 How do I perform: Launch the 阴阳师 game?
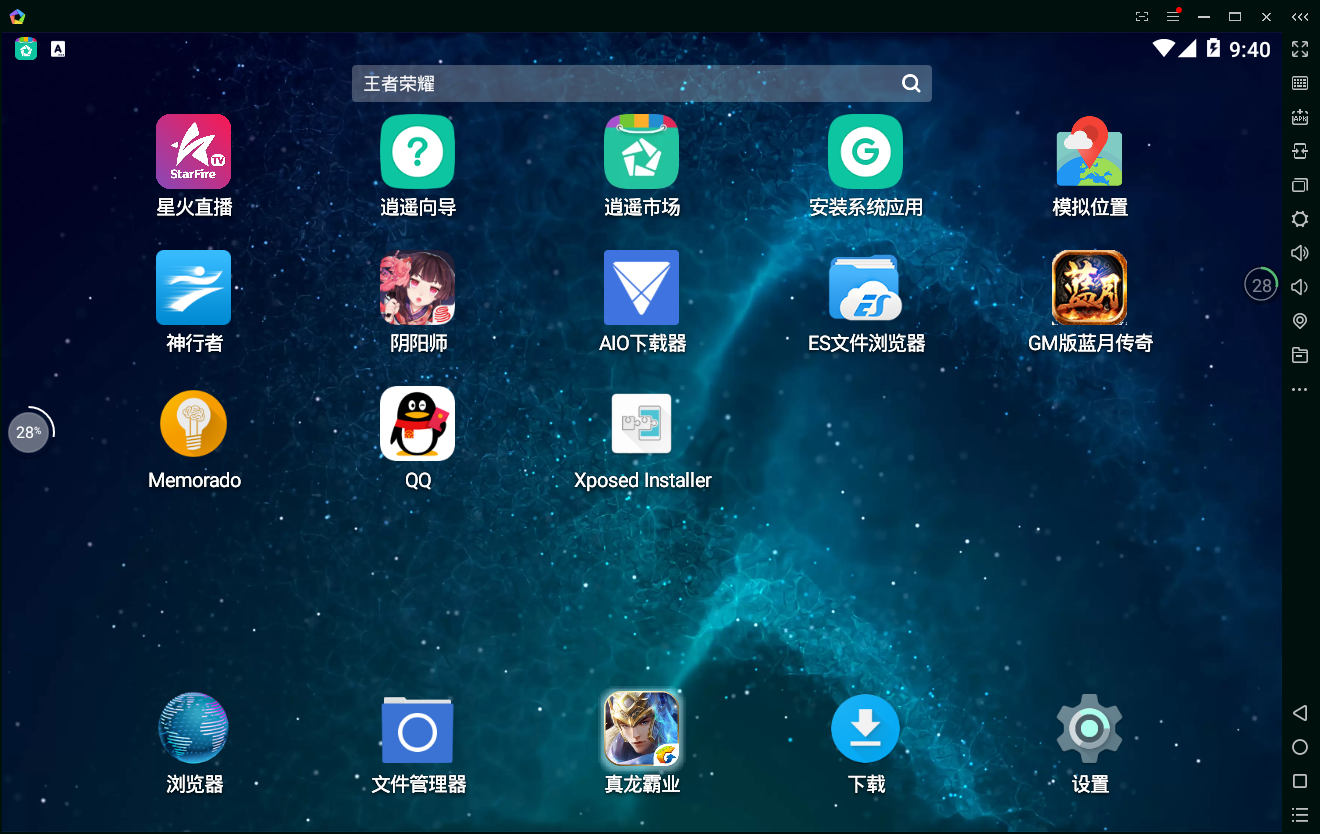418,287
